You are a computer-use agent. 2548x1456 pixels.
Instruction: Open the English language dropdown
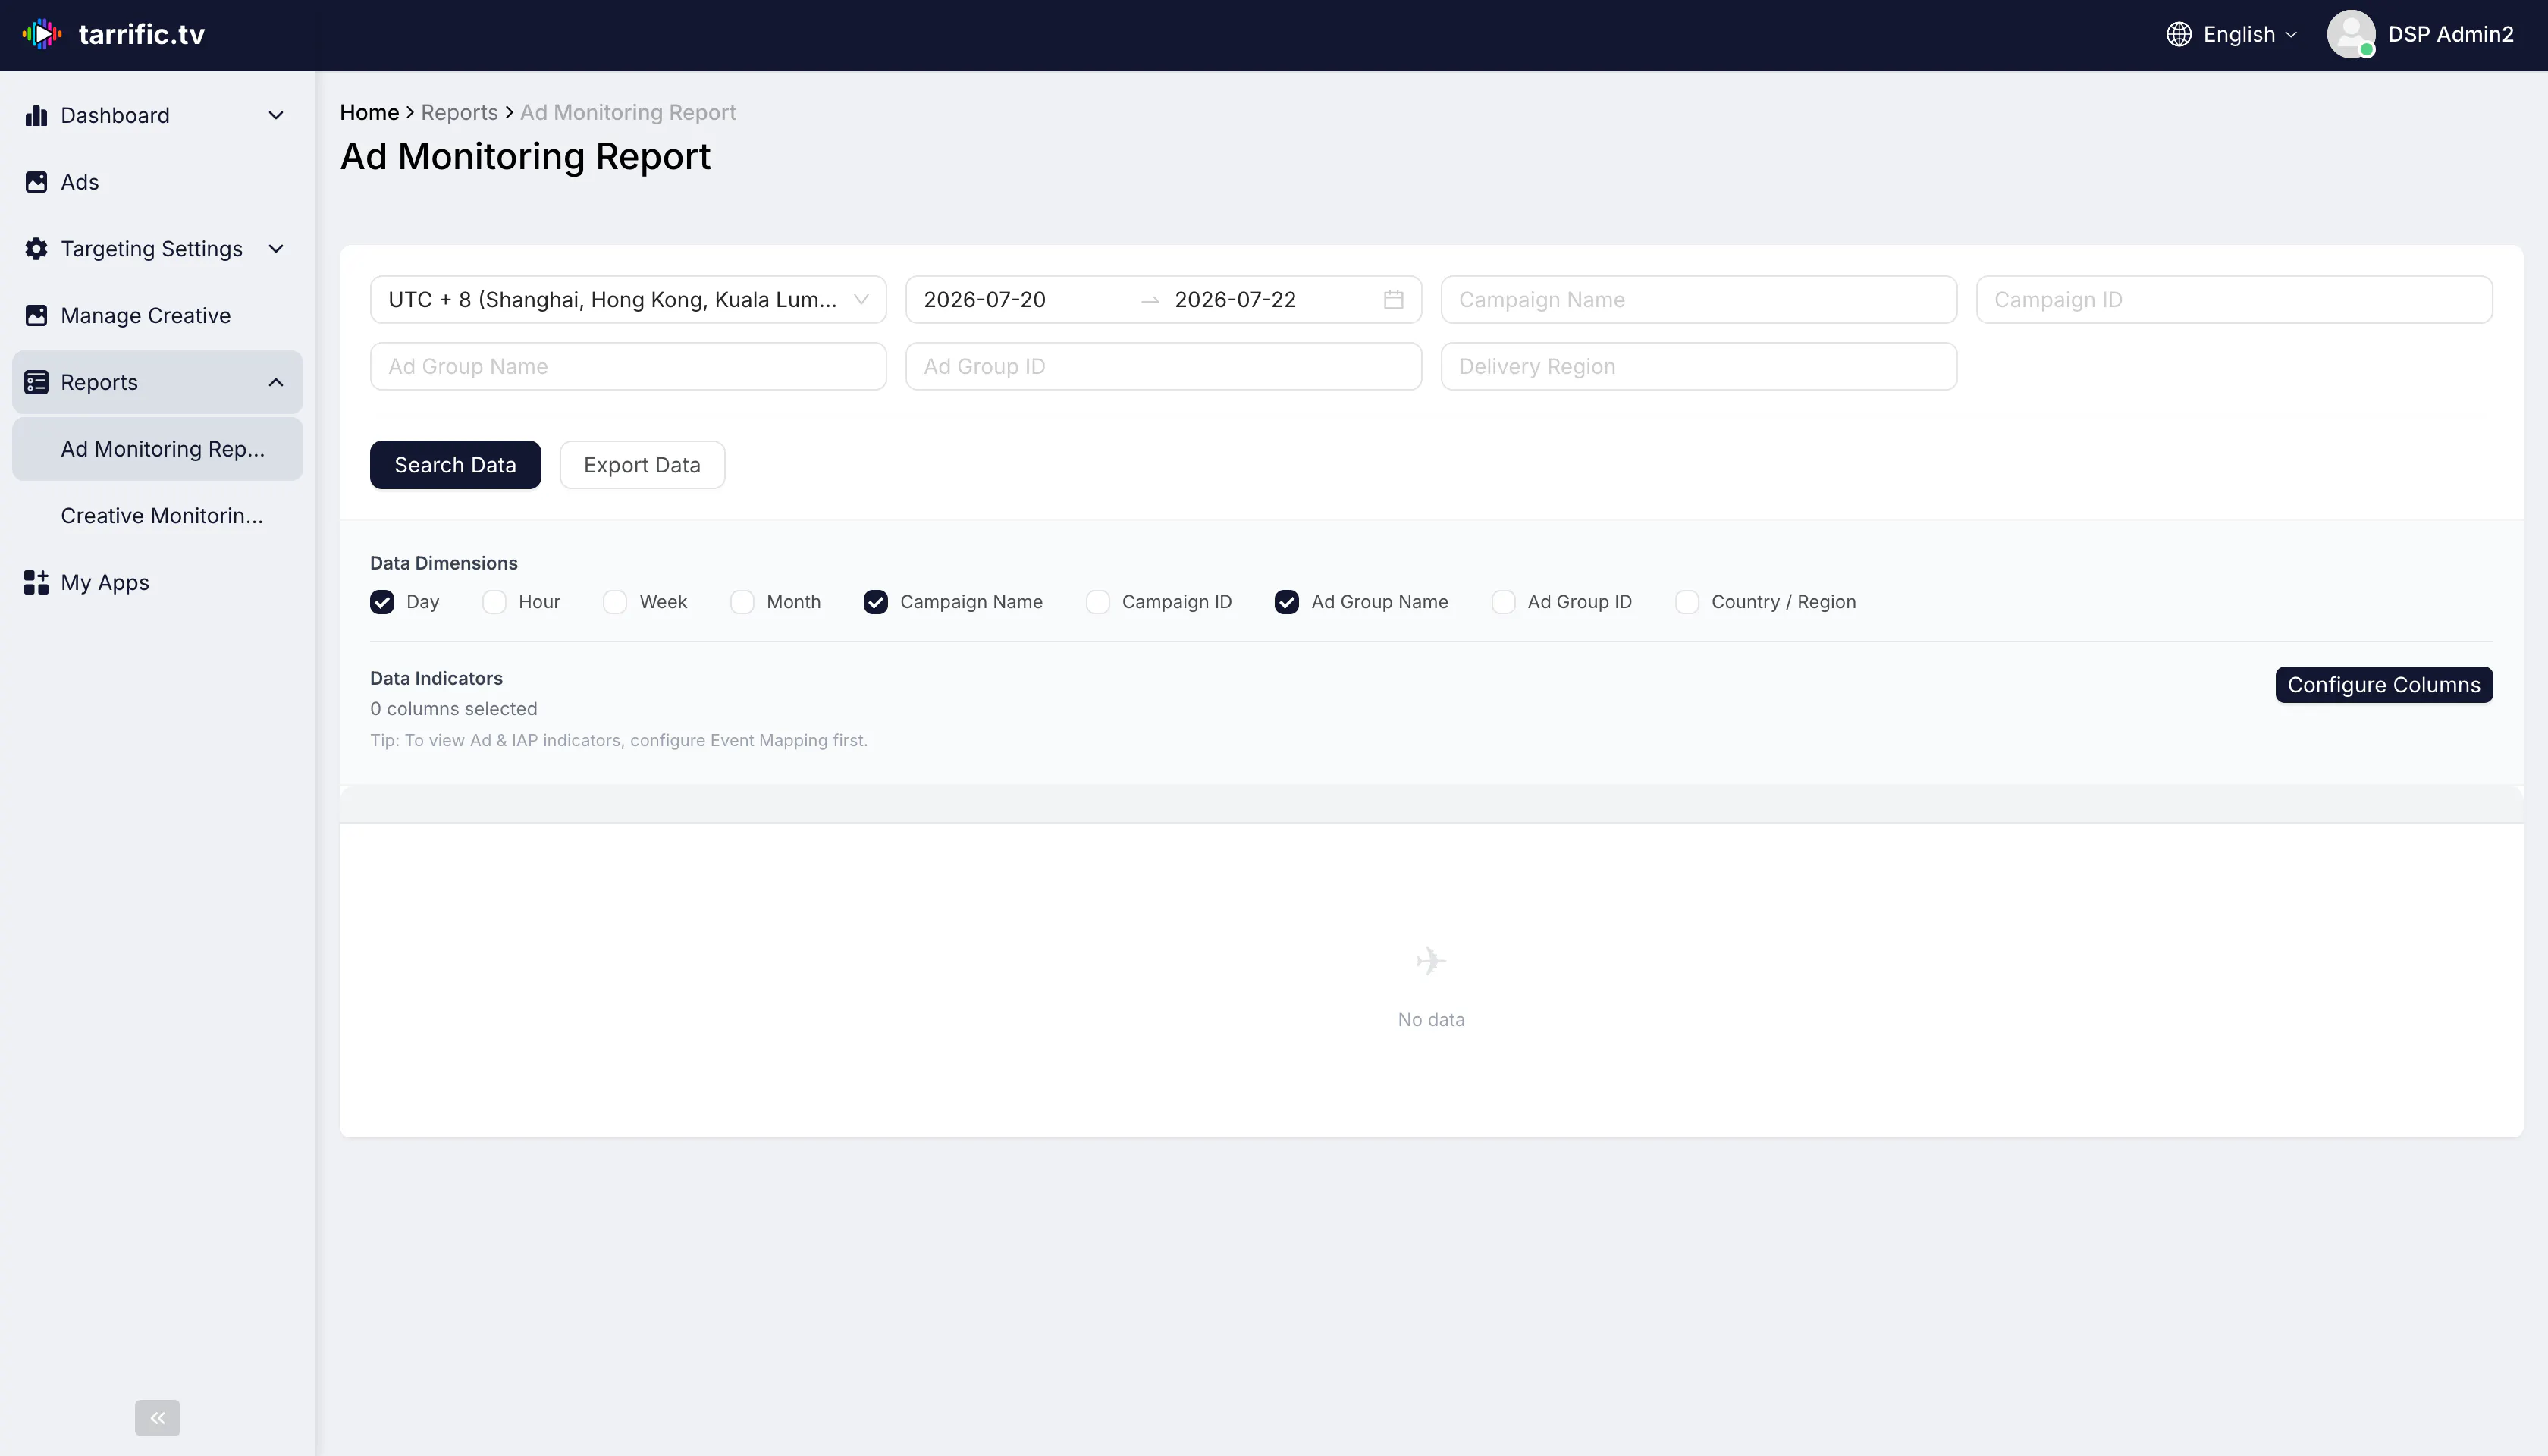[x=2232, y=34]
